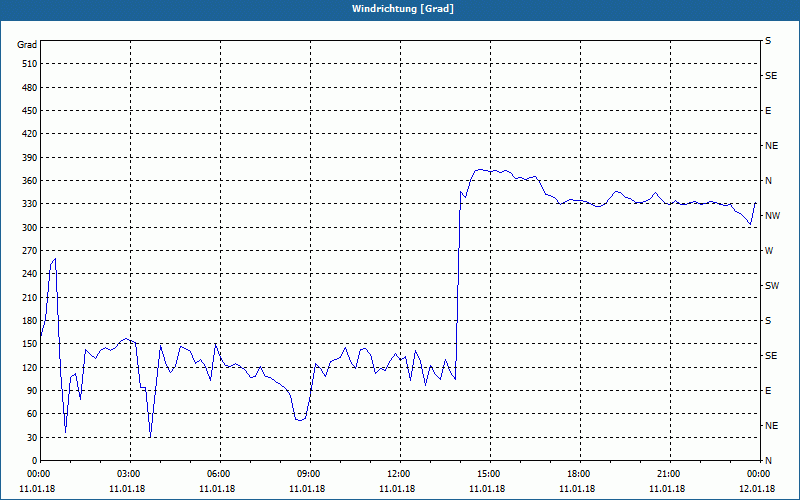The image size is (800, 500).
Task: Select the Grad unit label on the axis
Action: [x=27, y=45]
